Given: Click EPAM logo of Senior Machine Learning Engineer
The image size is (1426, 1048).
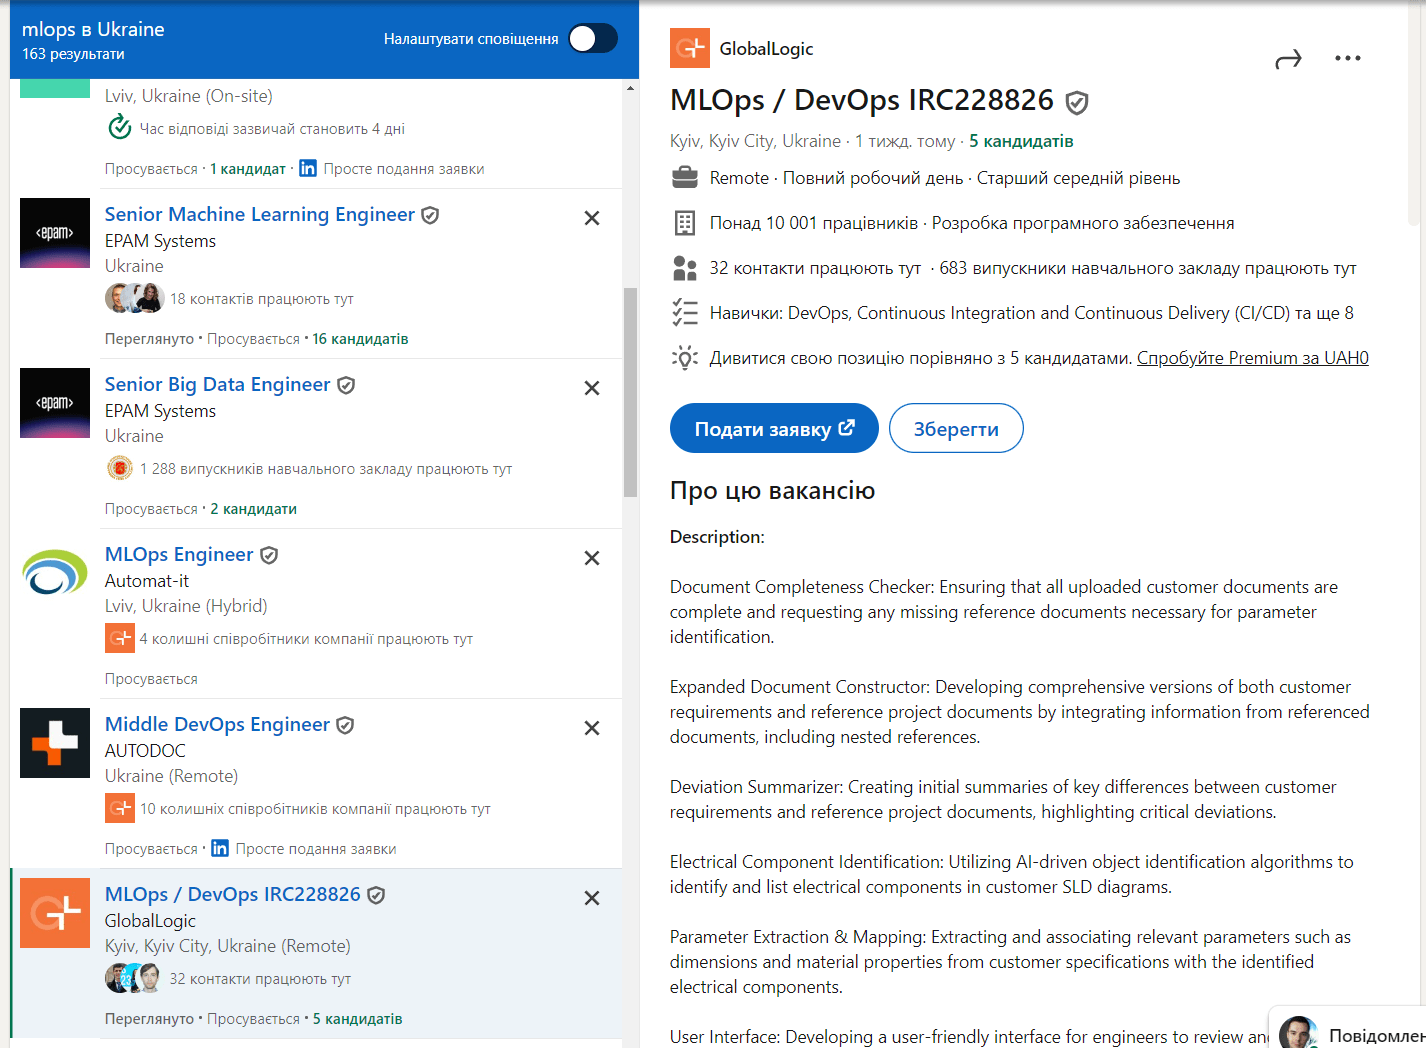Looking at the screenshot, I should (x=55, y=233).
